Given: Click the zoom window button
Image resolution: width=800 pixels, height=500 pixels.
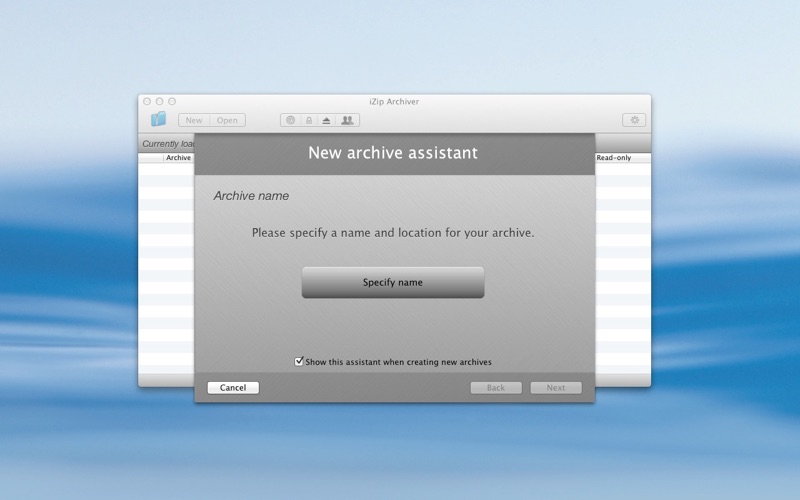Looking at the screenshot, I should click(172, 101).
